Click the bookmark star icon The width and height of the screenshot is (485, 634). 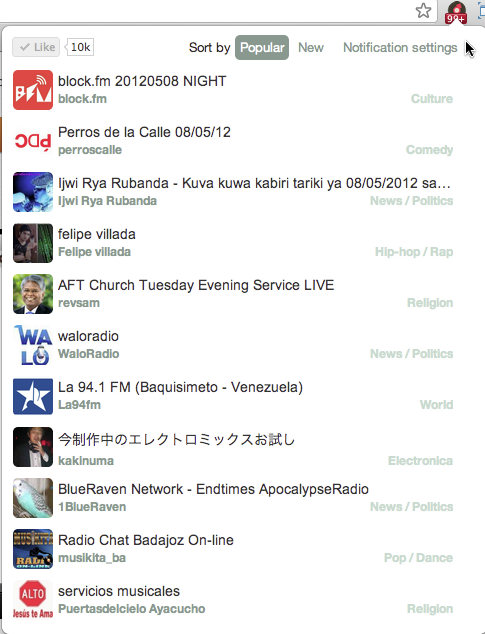[423, 11]
